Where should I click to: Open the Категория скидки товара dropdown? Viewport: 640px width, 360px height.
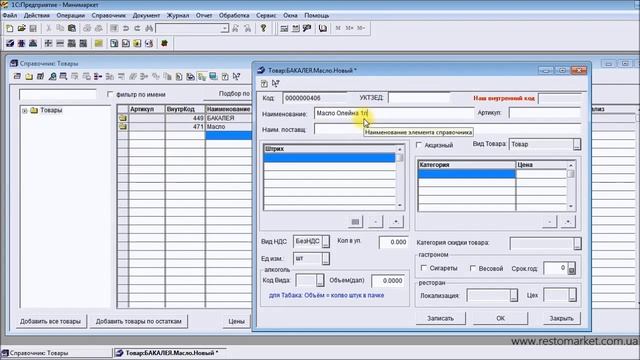577,244
